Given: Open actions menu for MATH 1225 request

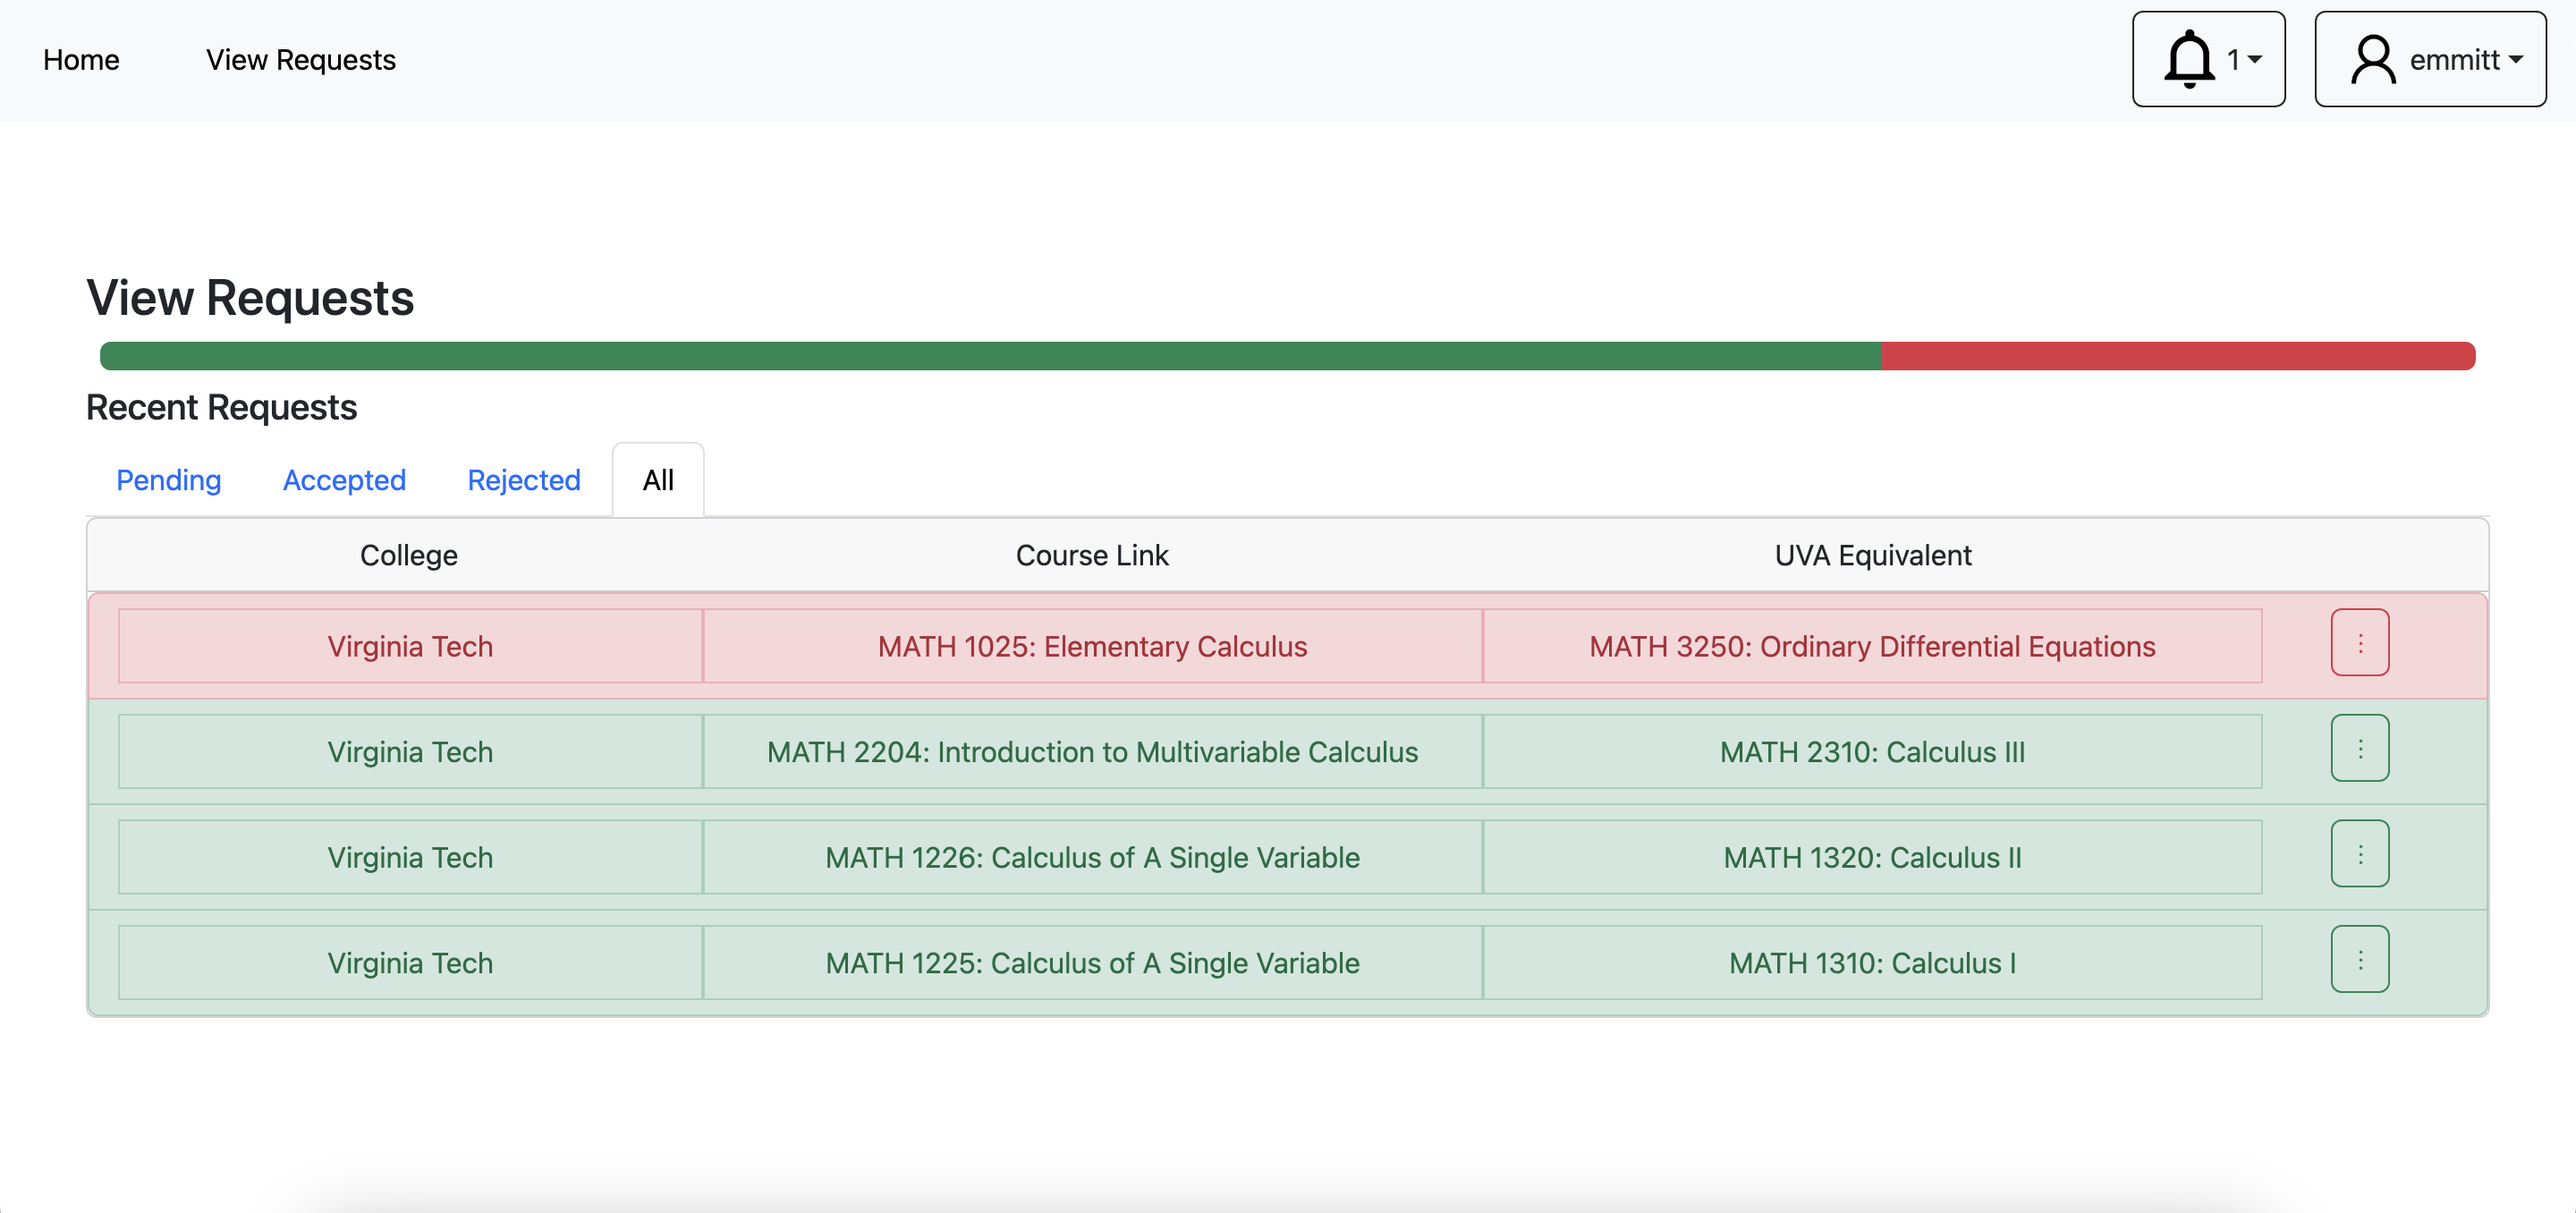Looking at the screenshot, I should pyautogui.click(x=2360, y=958).
